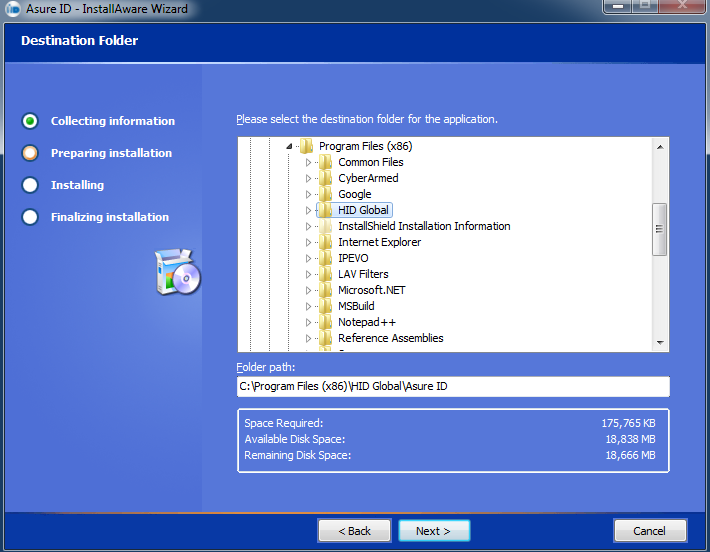
Task: Go back with the Back button
Action: [355, 531]
